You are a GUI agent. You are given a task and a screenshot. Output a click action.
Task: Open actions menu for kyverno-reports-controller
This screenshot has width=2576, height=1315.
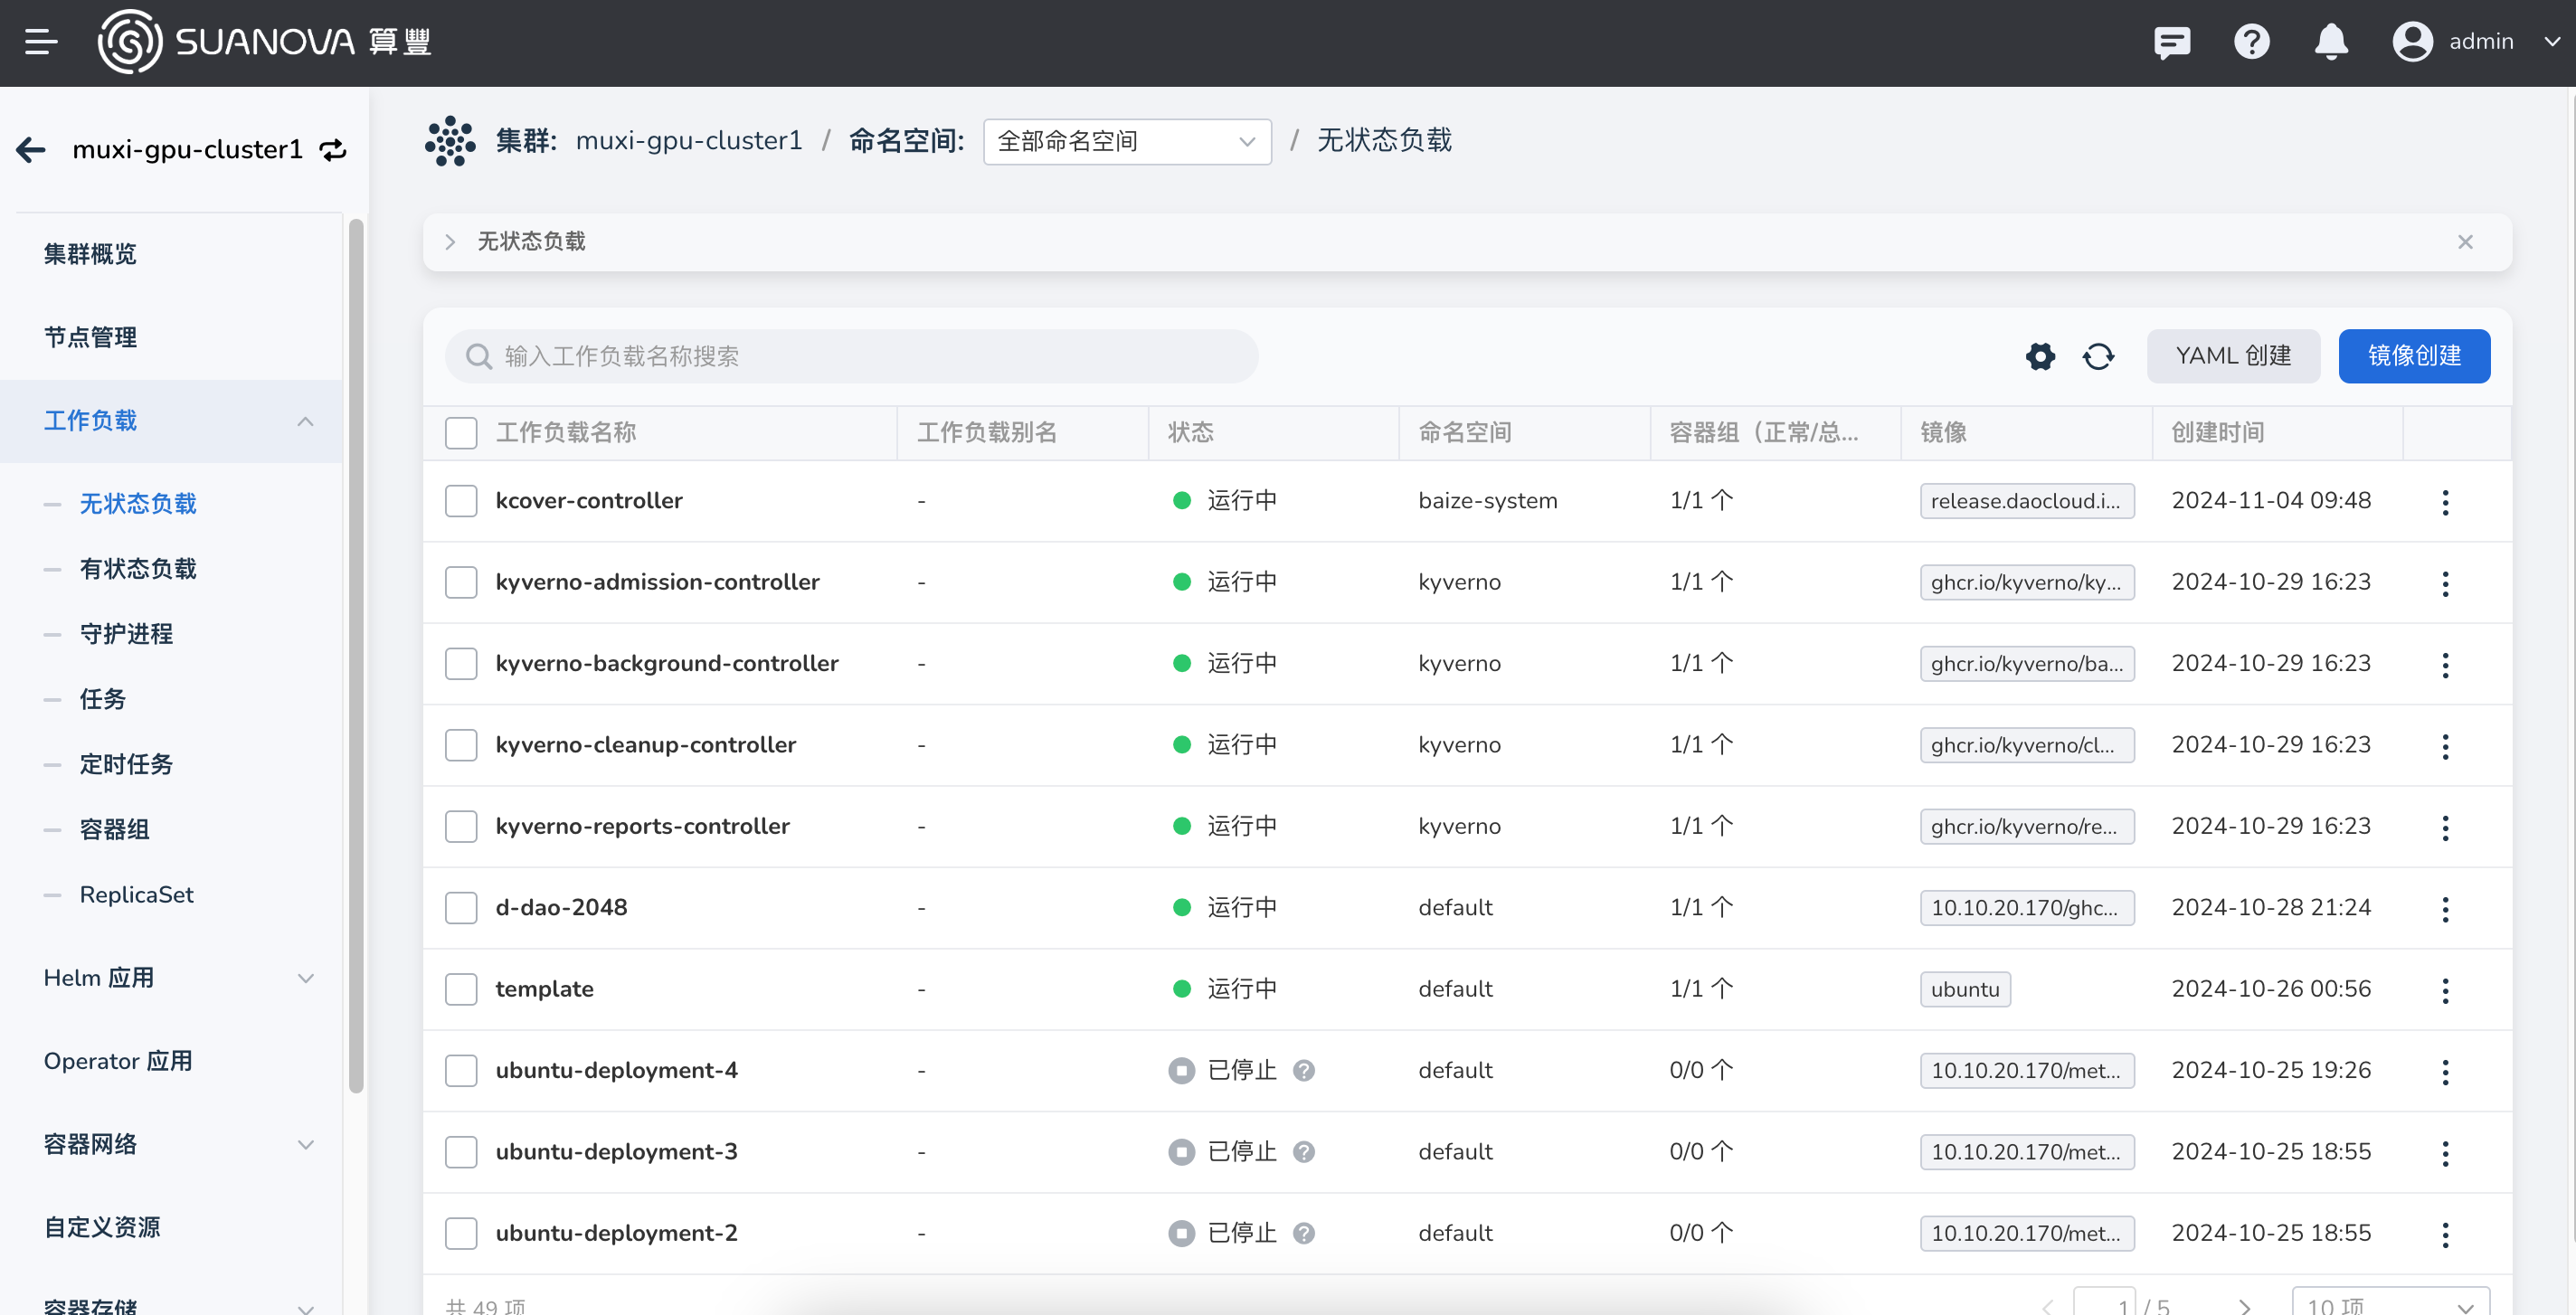pyautogui.click(x=2445, y=827)
